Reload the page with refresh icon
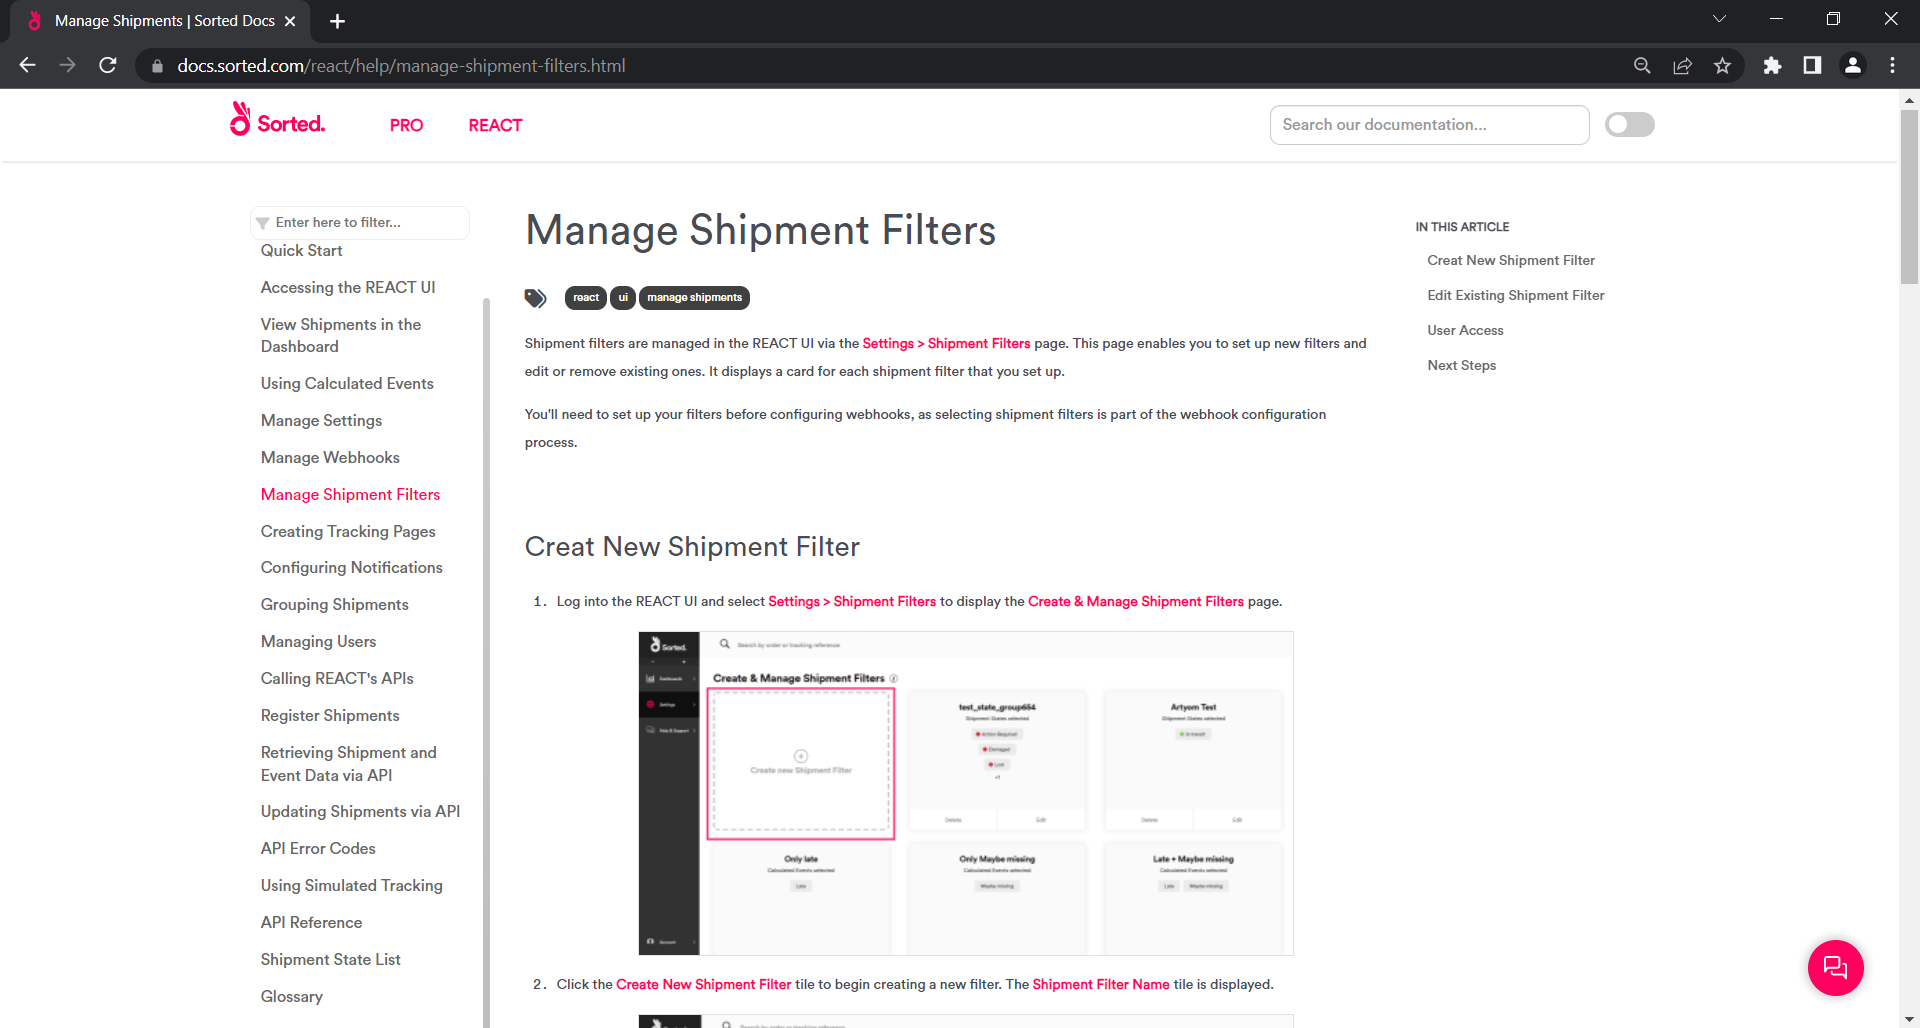The width and height of the screenshot is (1920, 1028). [108, 65]
